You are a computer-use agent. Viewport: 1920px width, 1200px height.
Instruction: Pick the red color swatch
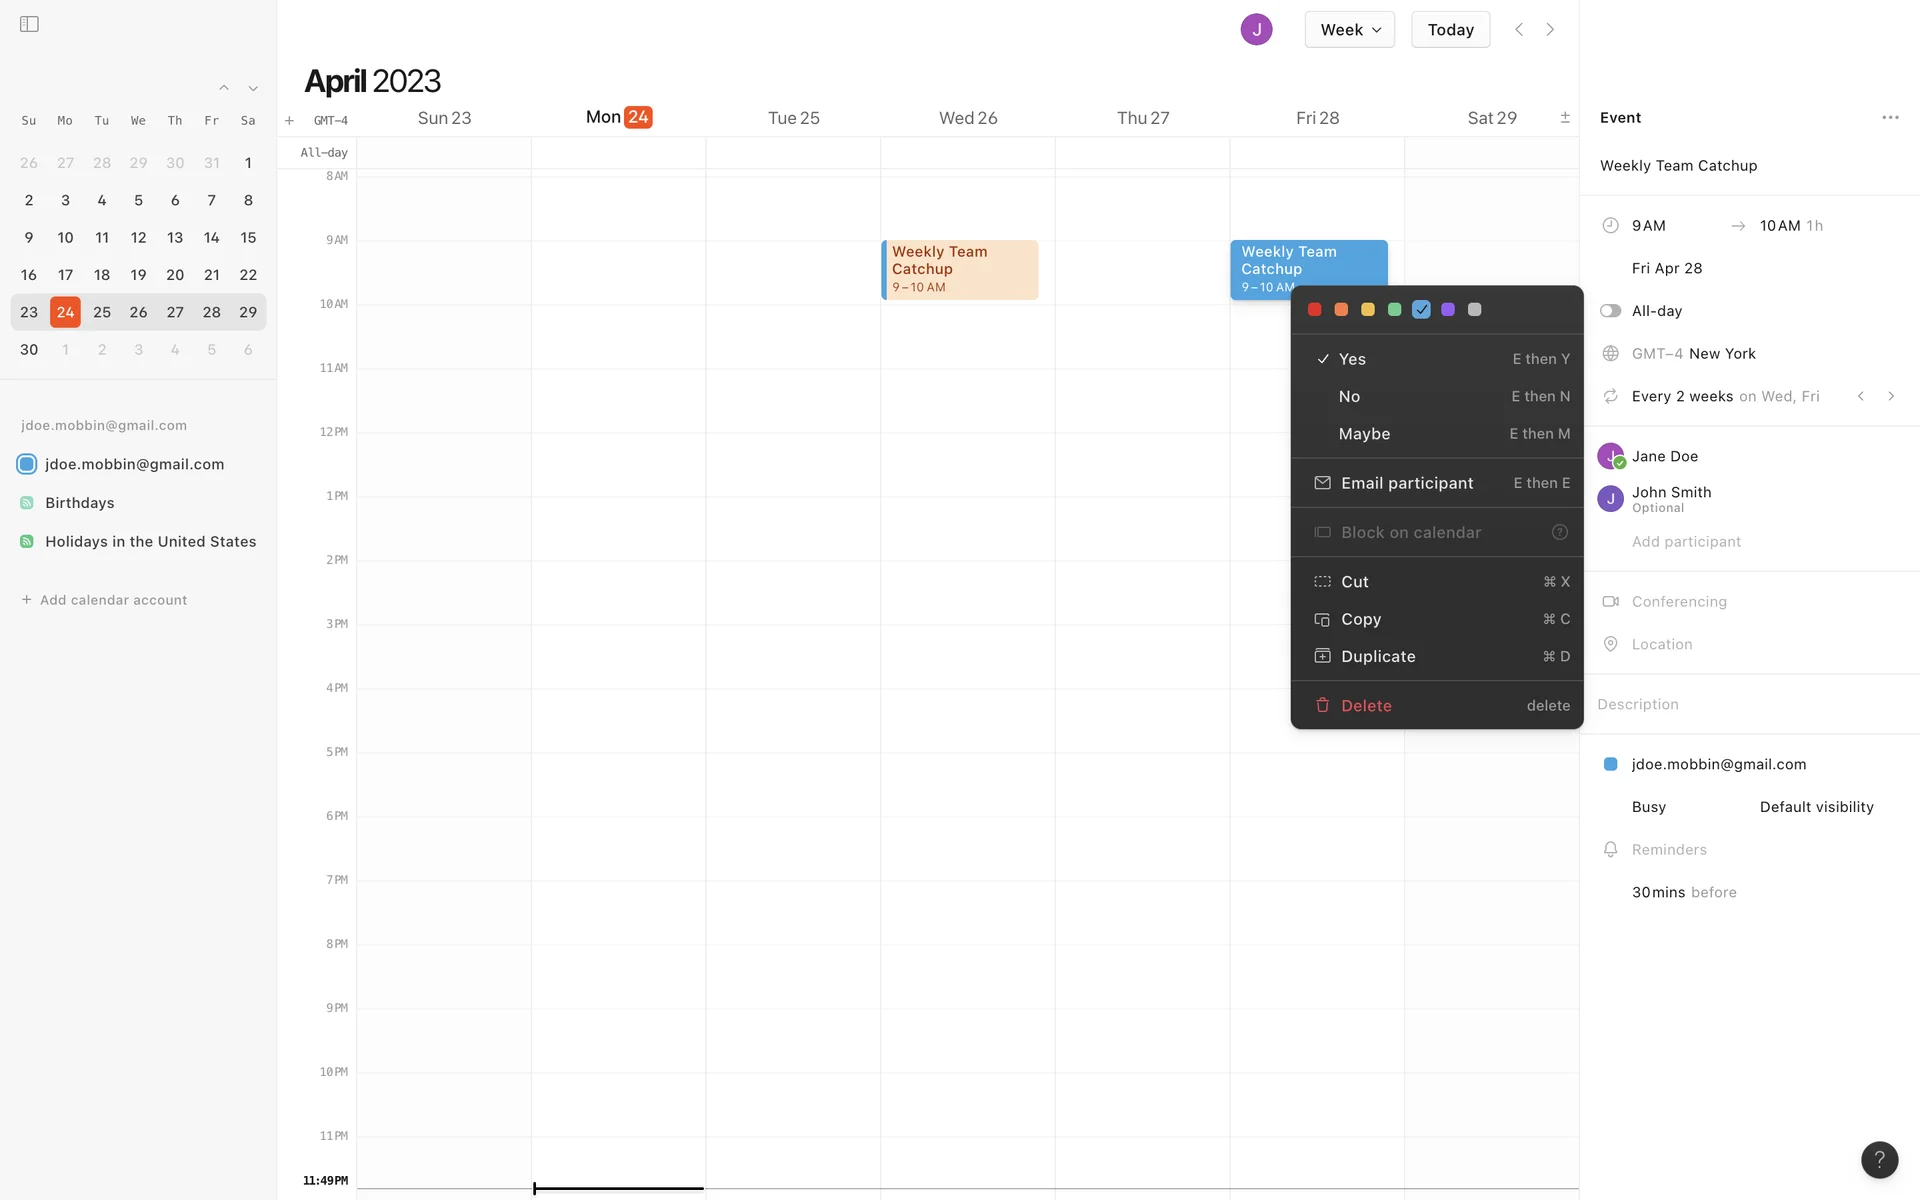[x=1314, y=309]
